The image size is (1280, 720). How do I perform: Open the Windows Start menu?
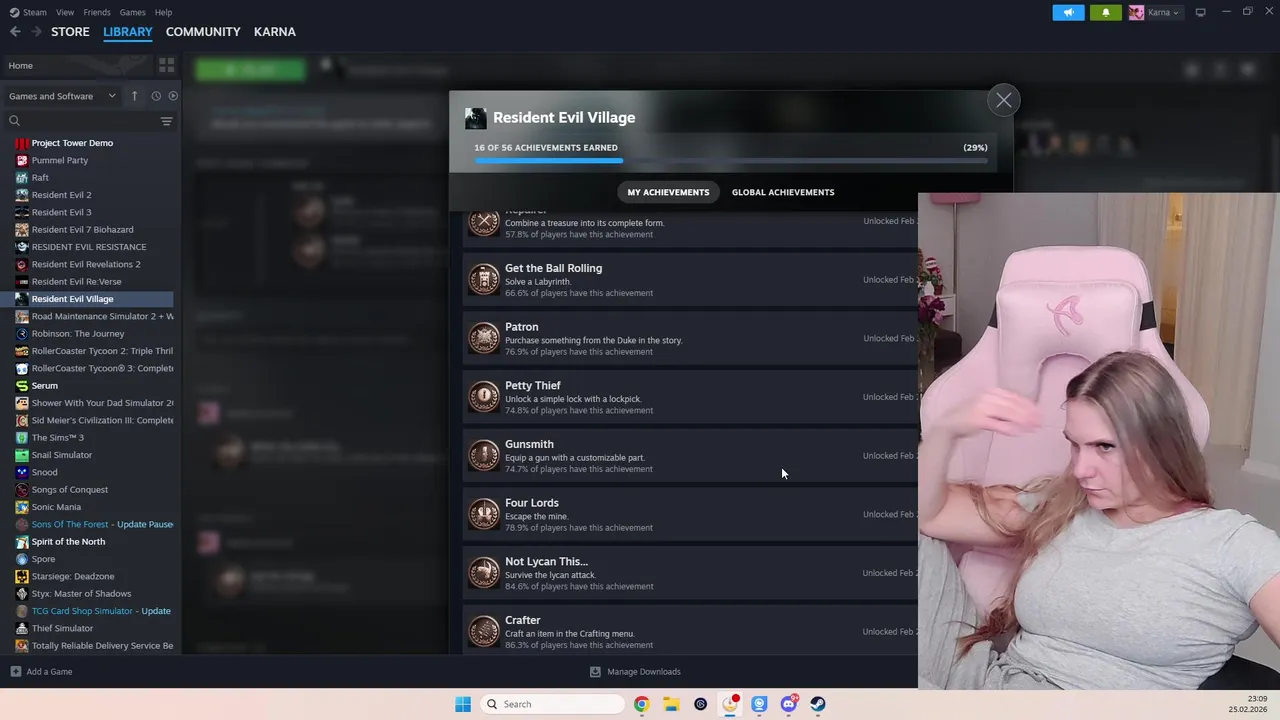point(463,704)
